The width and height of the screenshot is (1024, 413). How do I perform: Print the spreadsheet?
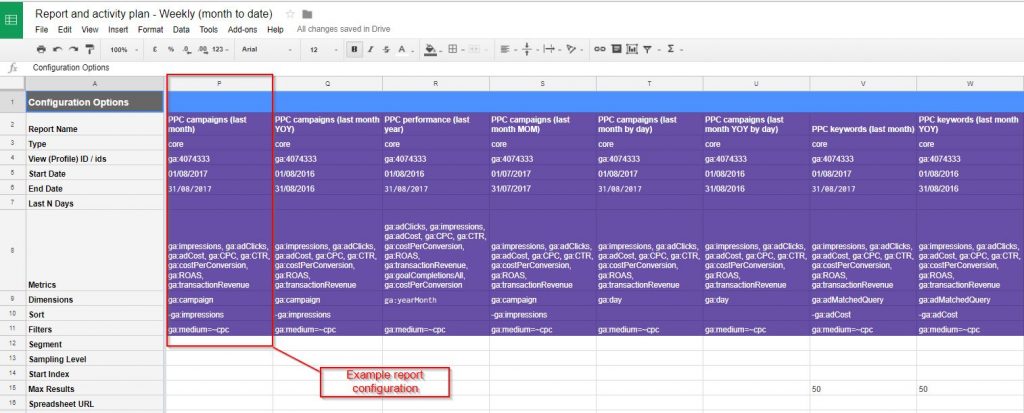pos(41,49)
